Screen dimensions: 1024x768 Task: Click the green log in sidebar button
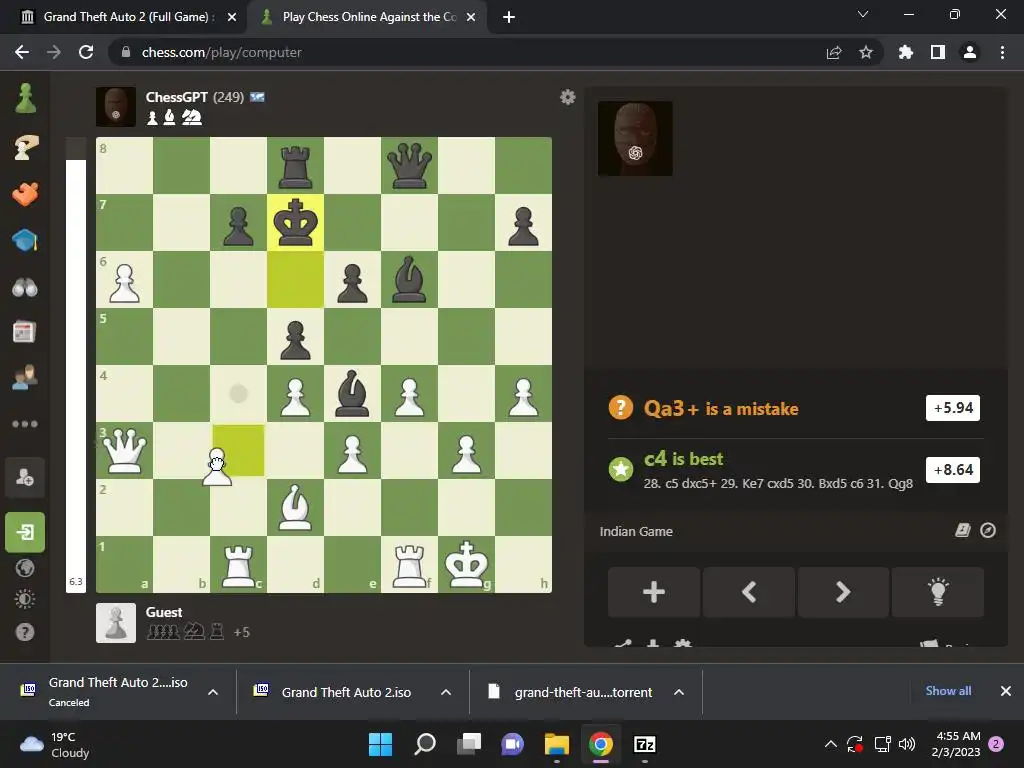25,532
